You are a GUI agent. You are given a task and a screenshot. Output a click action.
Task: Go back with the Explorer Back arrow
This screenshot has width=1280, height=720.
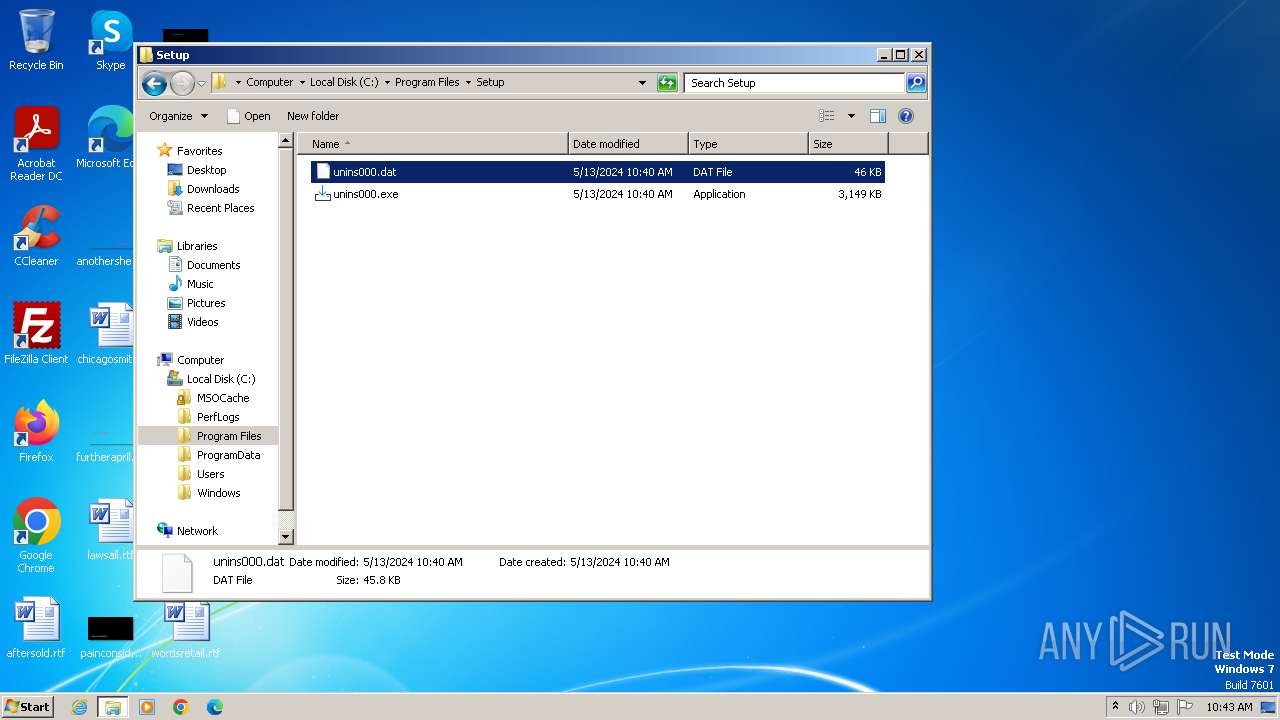pyautogui.click(x=154, y=83)
